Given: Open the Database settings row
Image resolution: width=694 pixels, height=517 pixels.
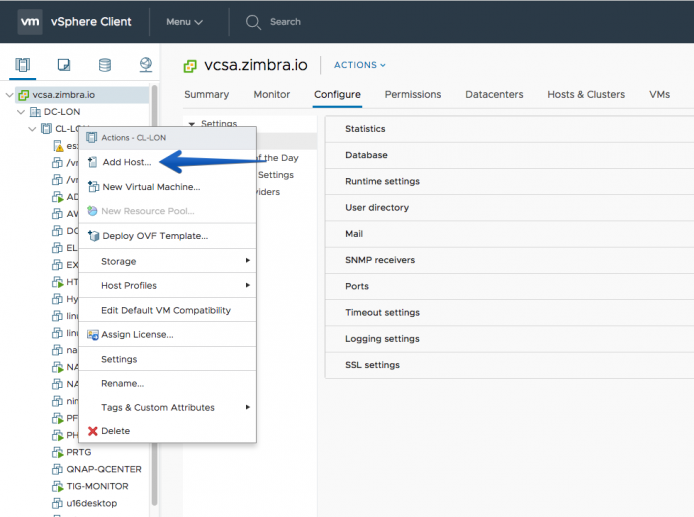Looking at the screenshot, I should [x=509, y=155].
